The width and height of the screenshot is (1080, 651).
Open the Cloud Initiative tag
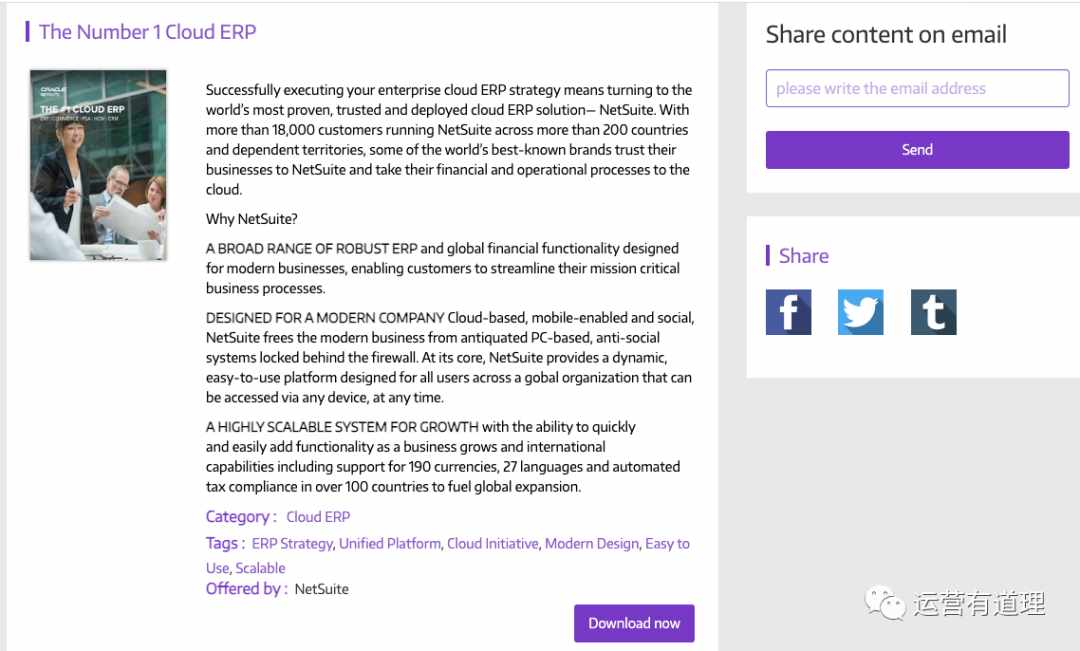(x=492, y=544)
